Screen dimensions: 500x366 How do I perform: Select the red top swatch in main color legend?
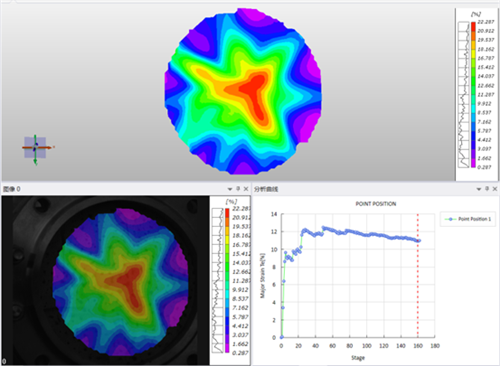(x=473, y=27)
